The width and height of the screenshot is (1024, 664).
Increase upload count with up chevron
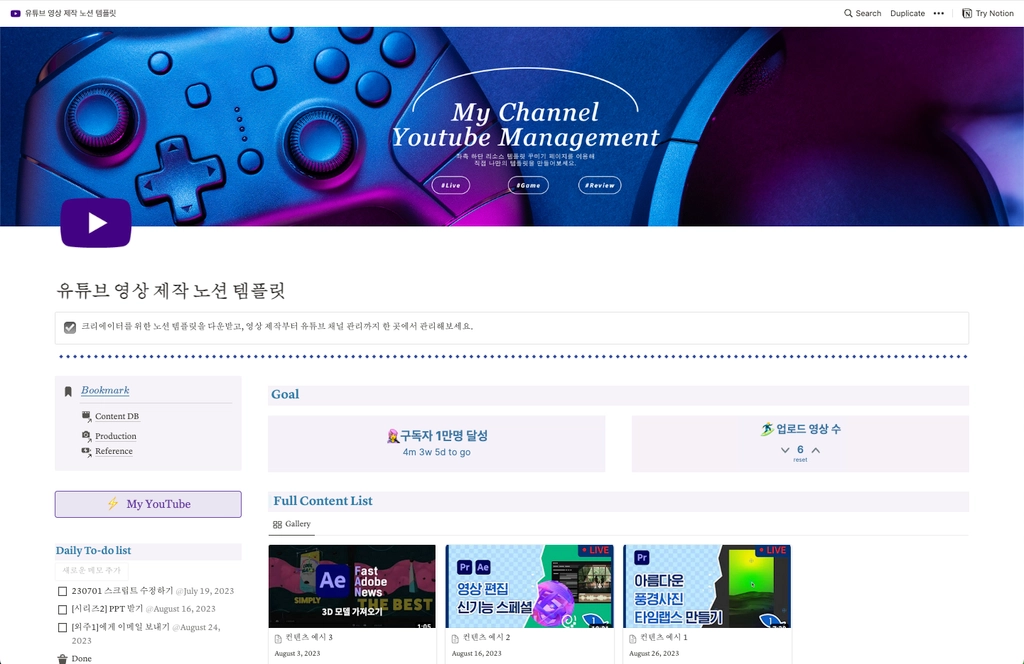click(x=816, y=450)
